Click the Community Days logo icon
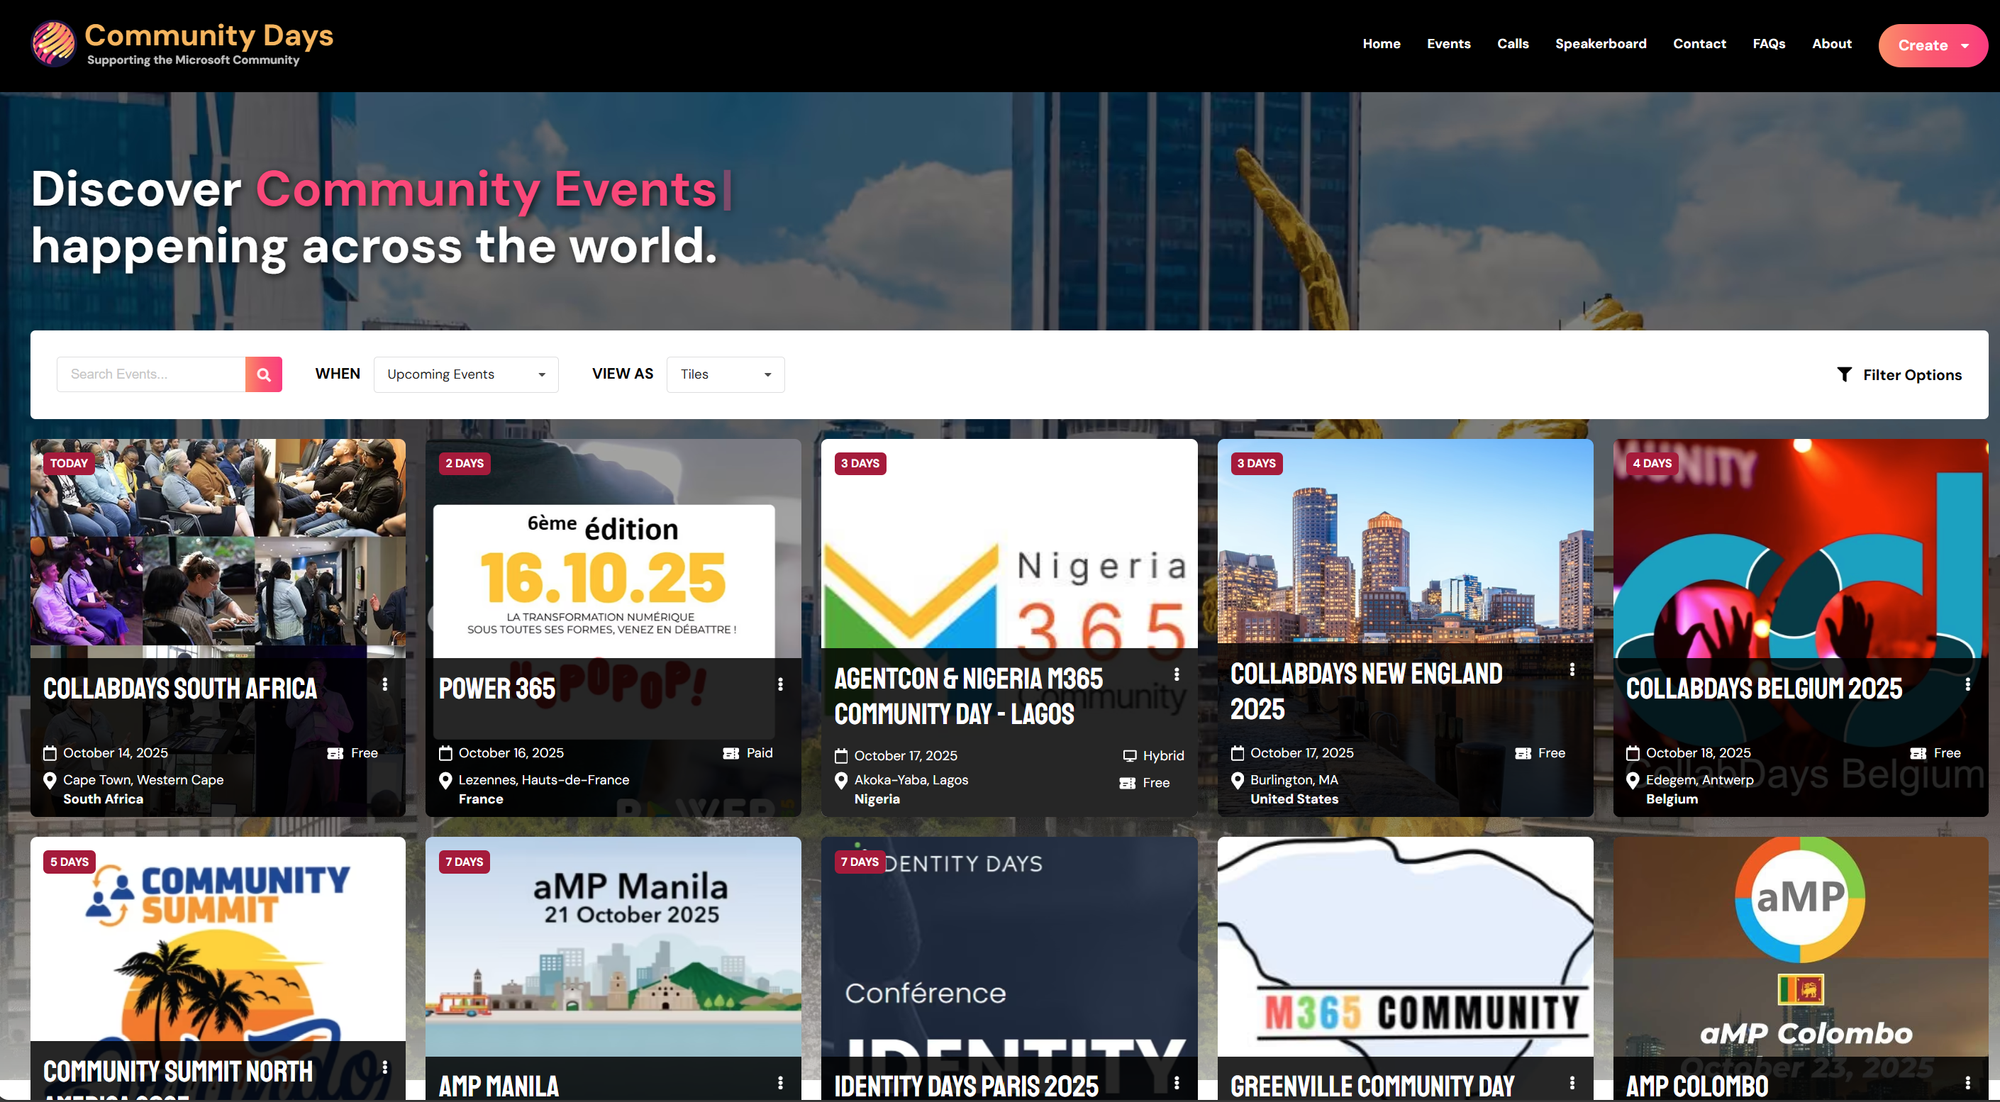Viewport: 2000px width, 1102px height. point(53,44)
